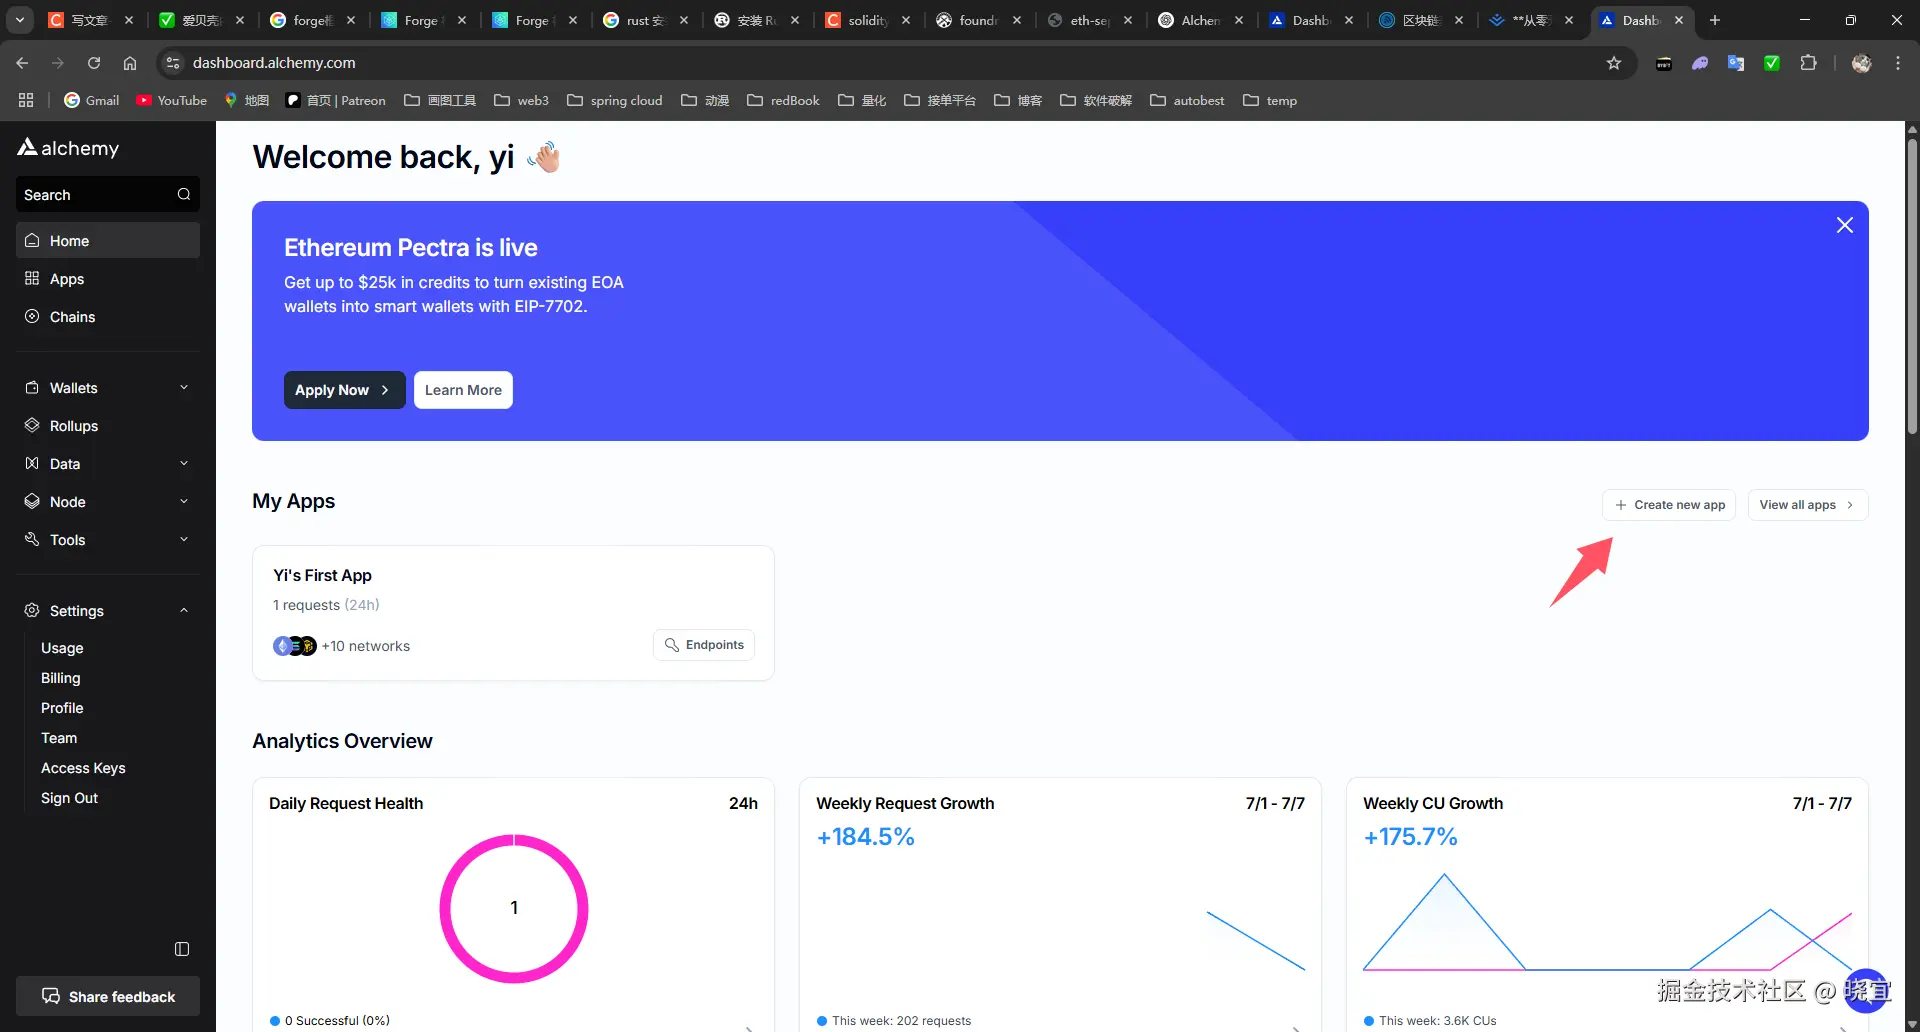The image size is (1920, 1032).
Task: Click the site info icon in address bar
Action: click(173, 63)
